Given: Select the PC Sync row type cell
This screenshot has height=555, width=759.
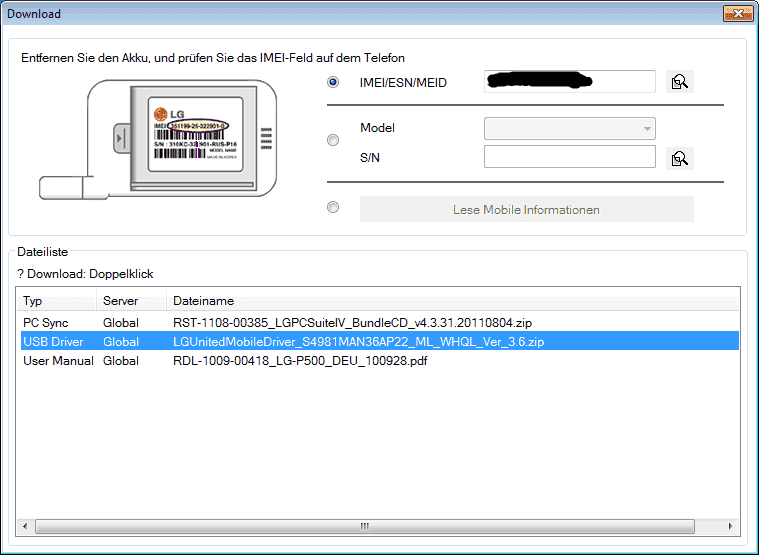Looking at the screenshot, I should pyautogui.click(x=46, y=323).
